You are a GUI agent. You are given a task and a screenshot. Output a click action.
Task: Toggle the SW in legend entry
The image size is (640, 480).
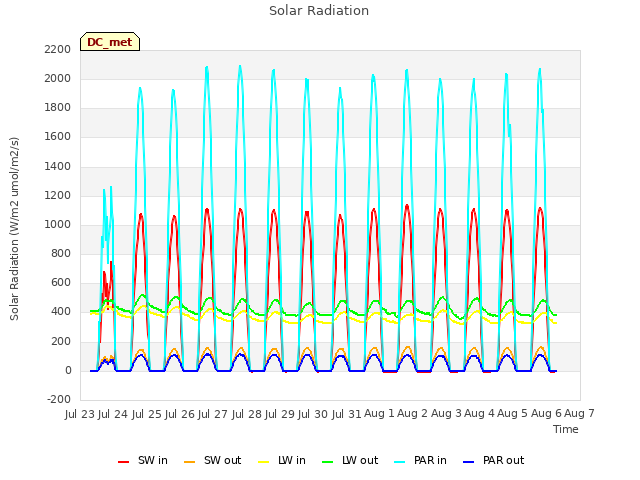click(142, 460)
